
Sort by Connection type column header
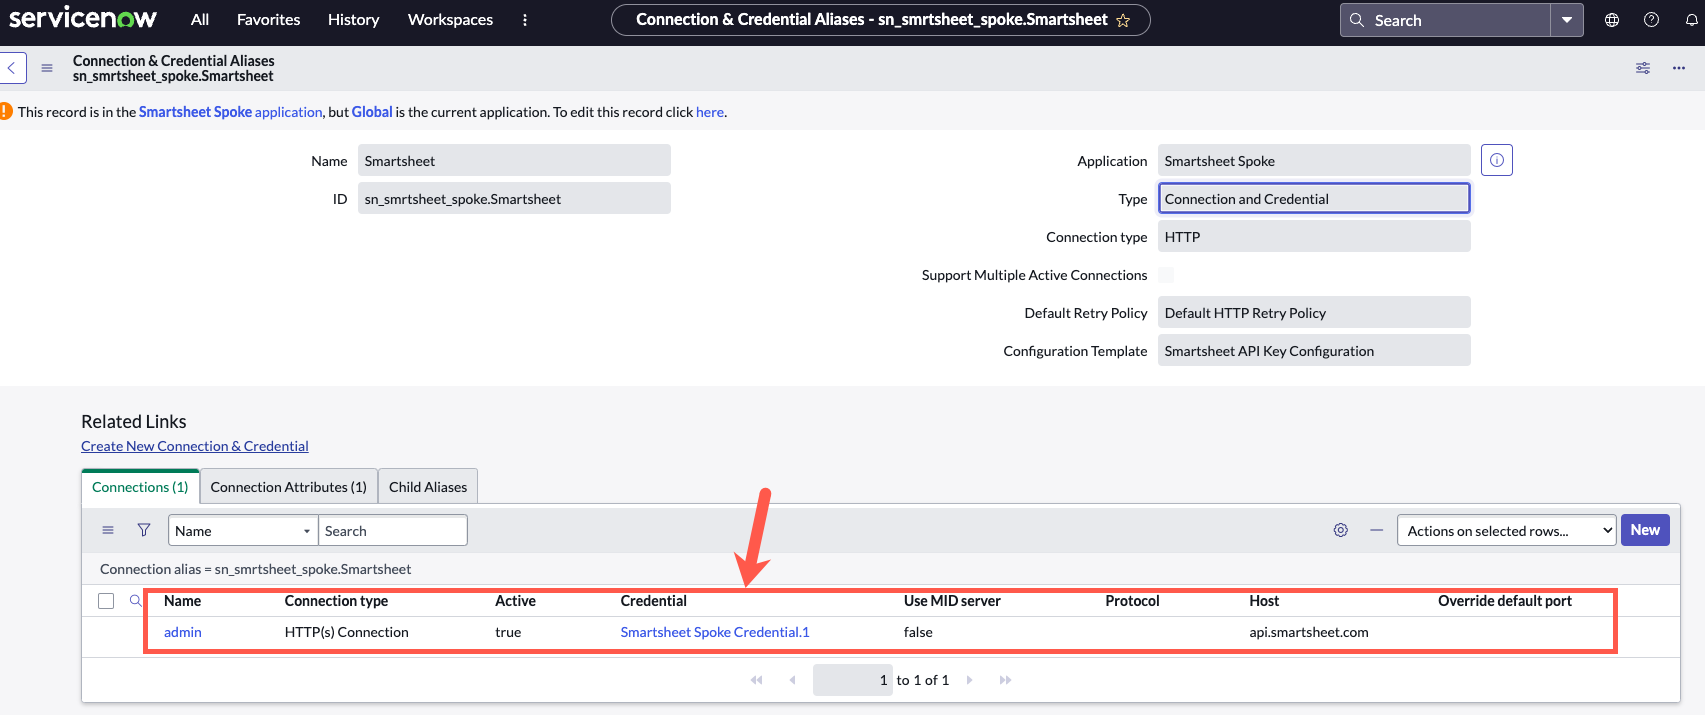point(336,601)
